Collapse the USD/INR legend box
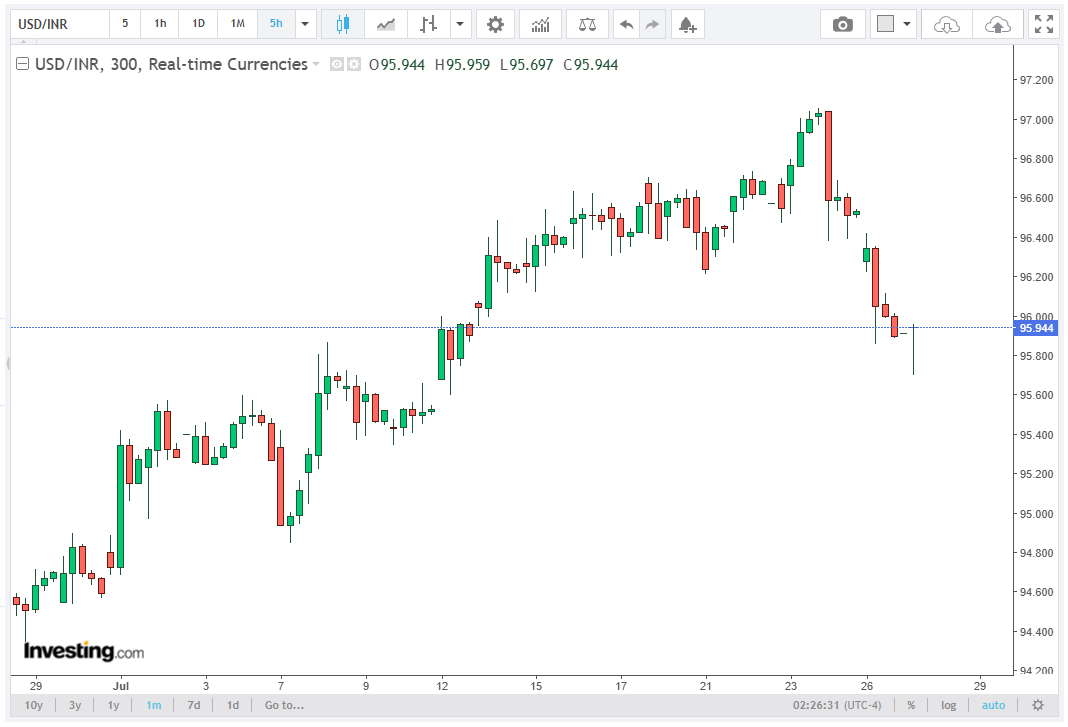 pos(22,64)
